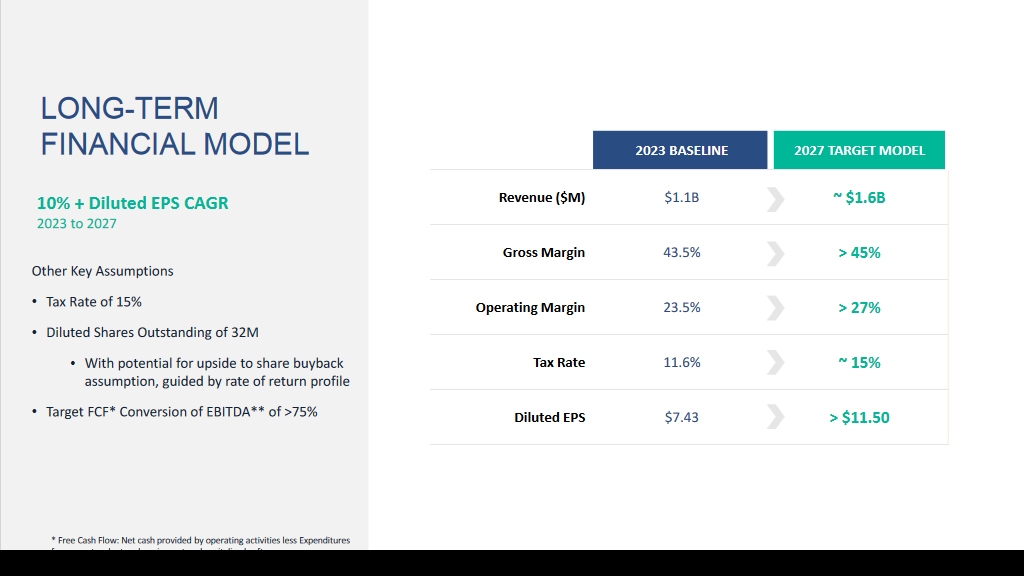Select the Diluted Shares Outstanding of 32M bullet
This screenshot has height=576, width=1024.
[152, 332]
